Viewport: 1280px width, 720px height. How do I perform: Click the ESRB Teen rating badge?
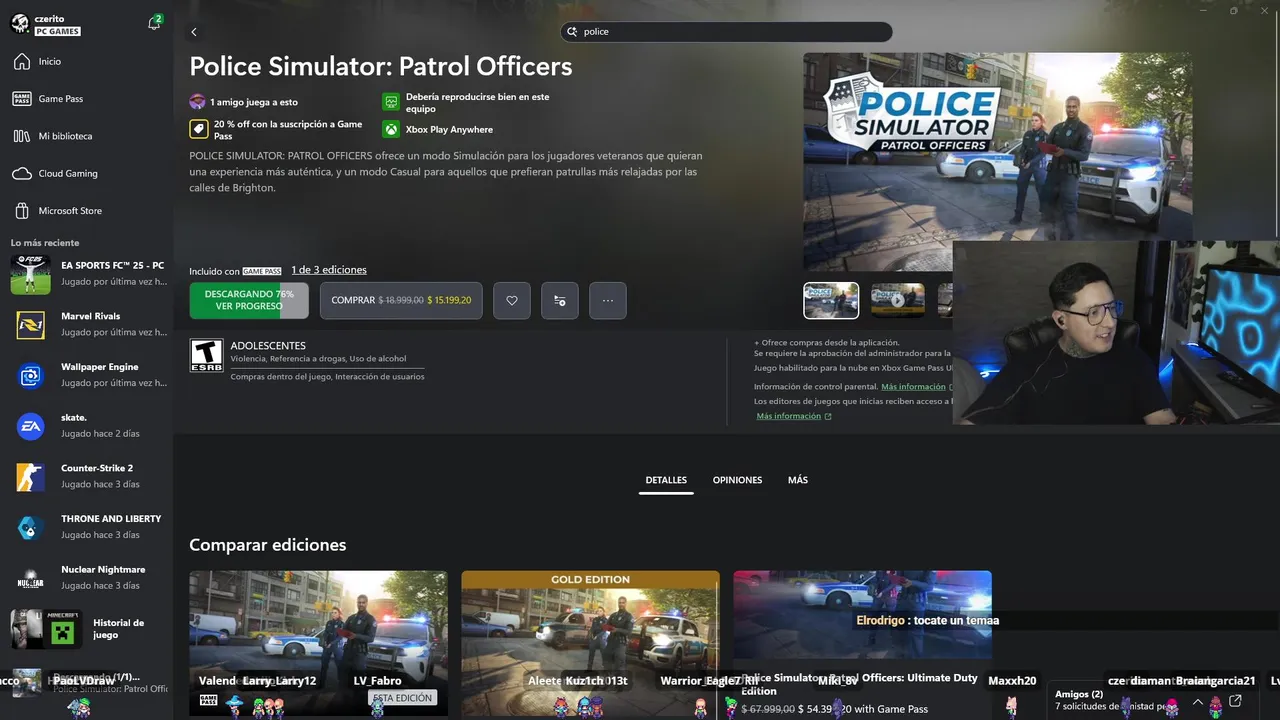pos(206,355)
